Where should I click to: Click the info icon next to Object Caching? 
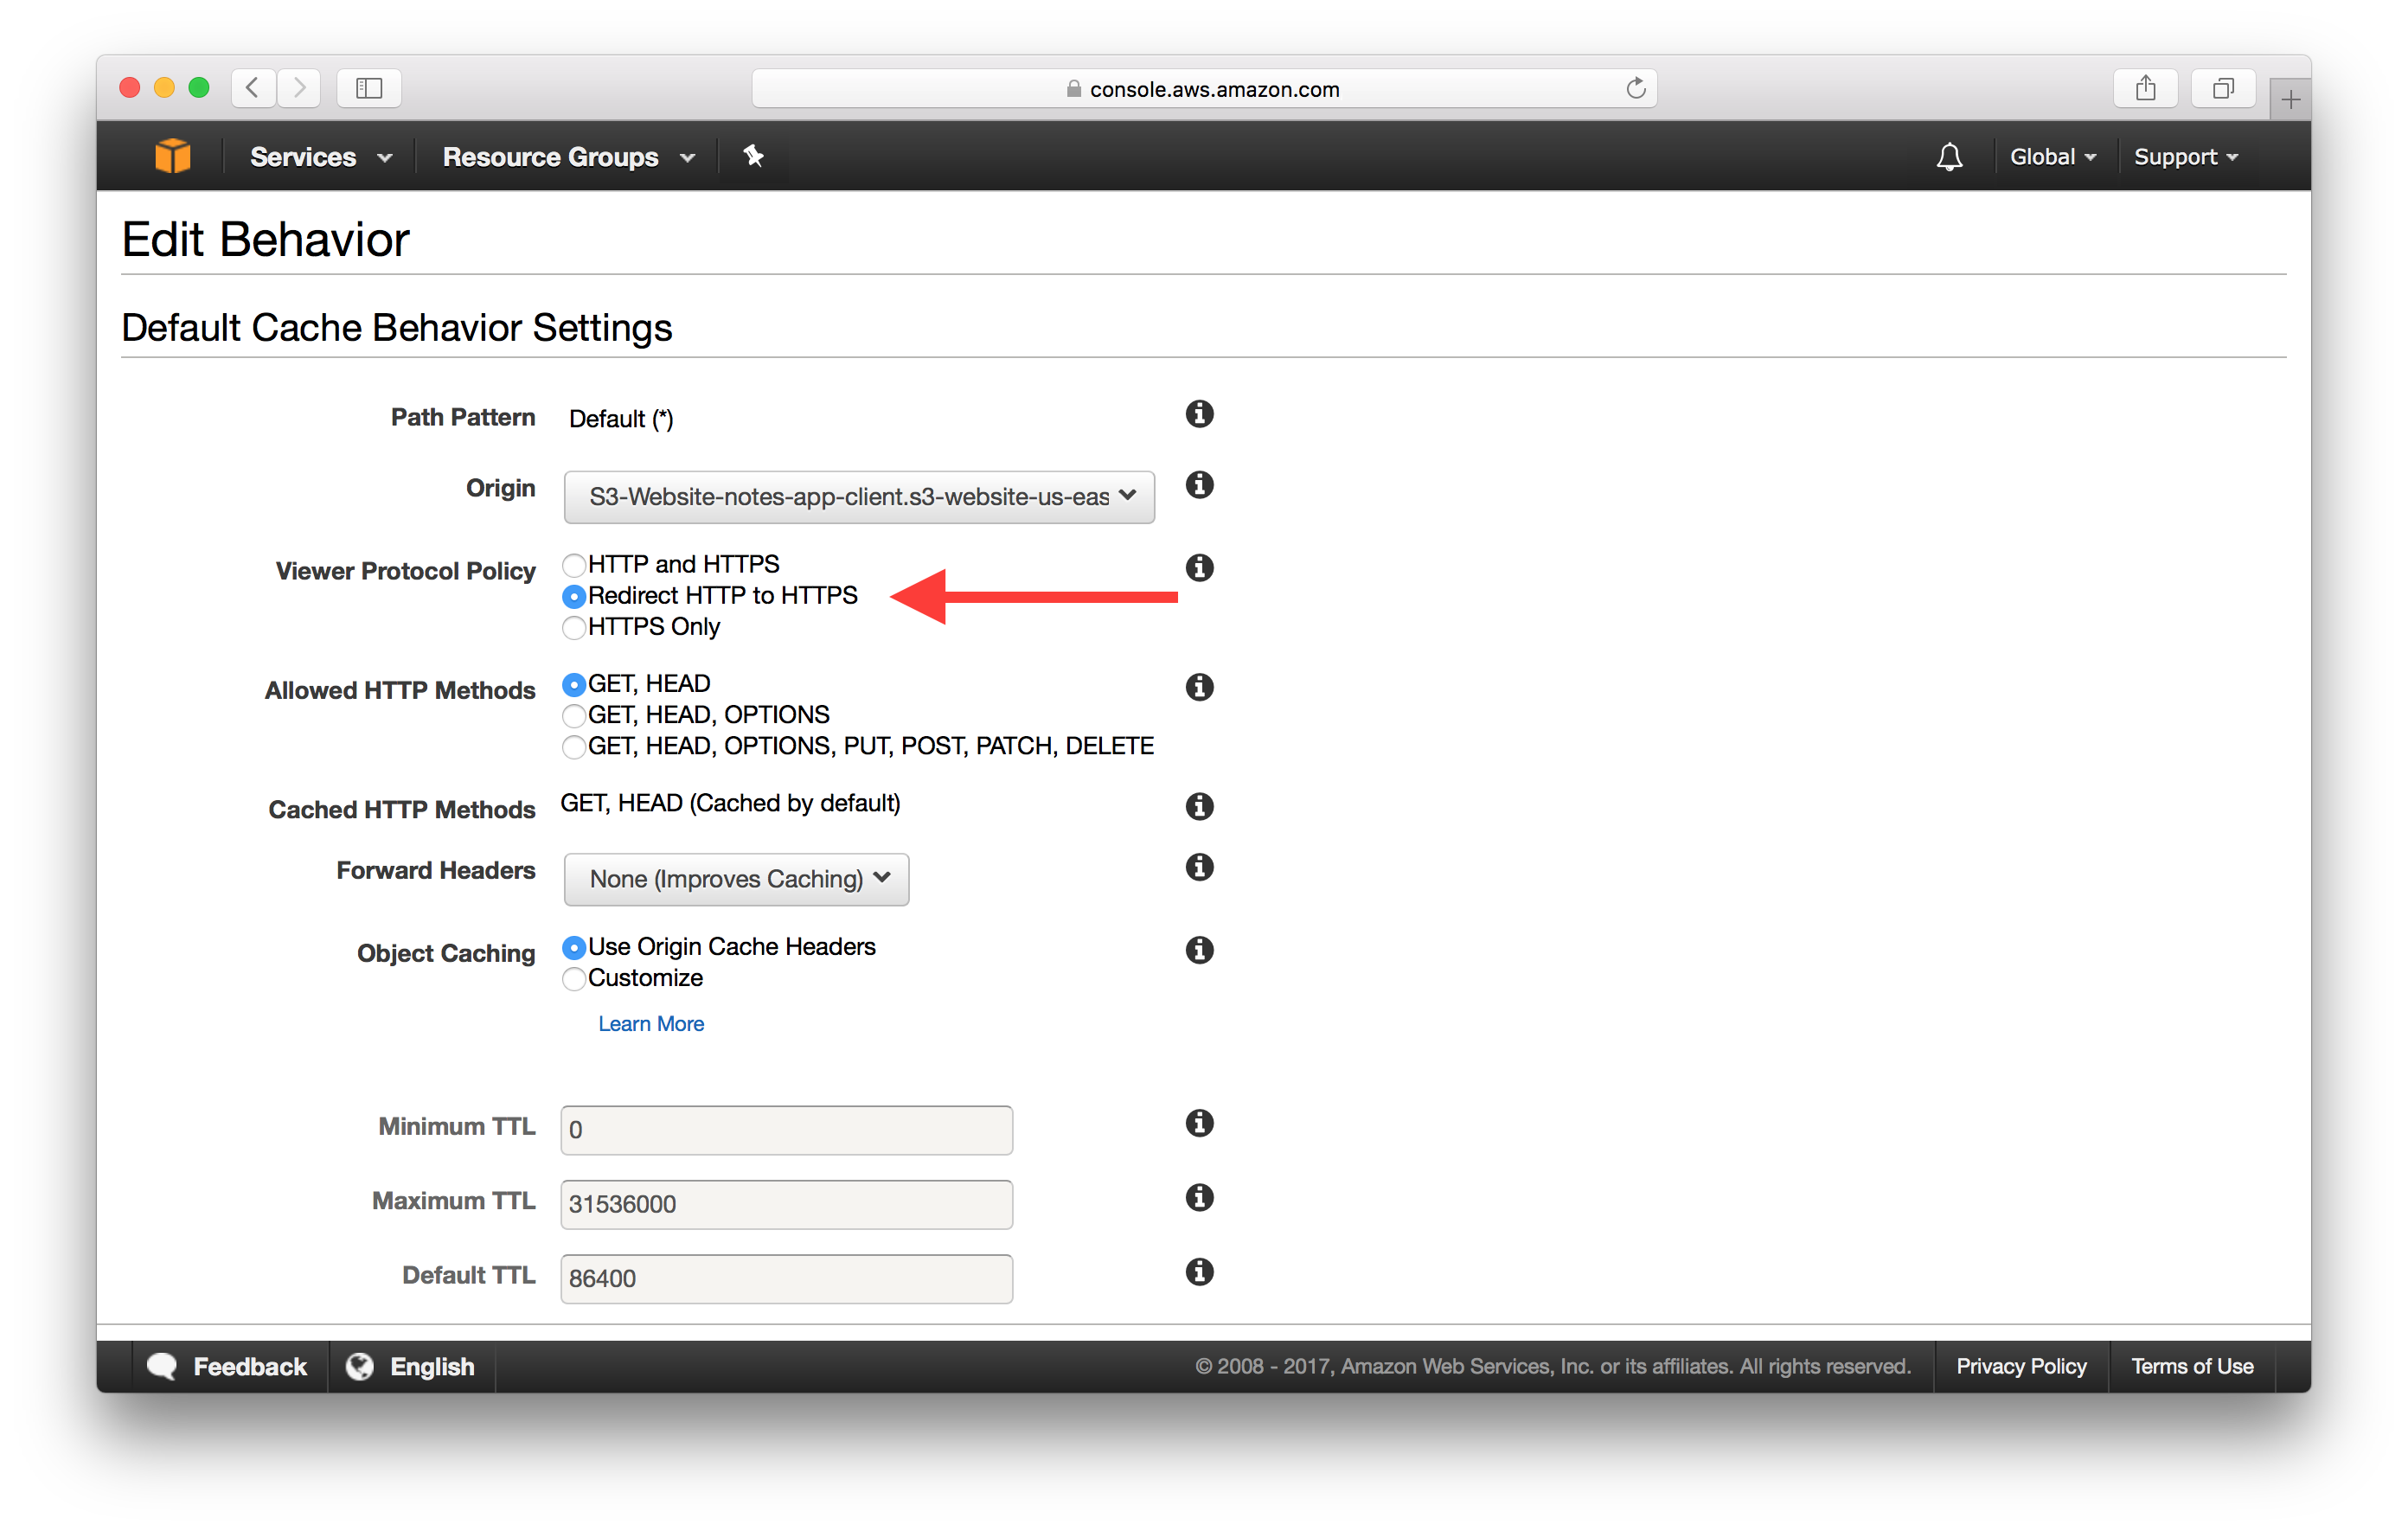[x=1199, y=950]
